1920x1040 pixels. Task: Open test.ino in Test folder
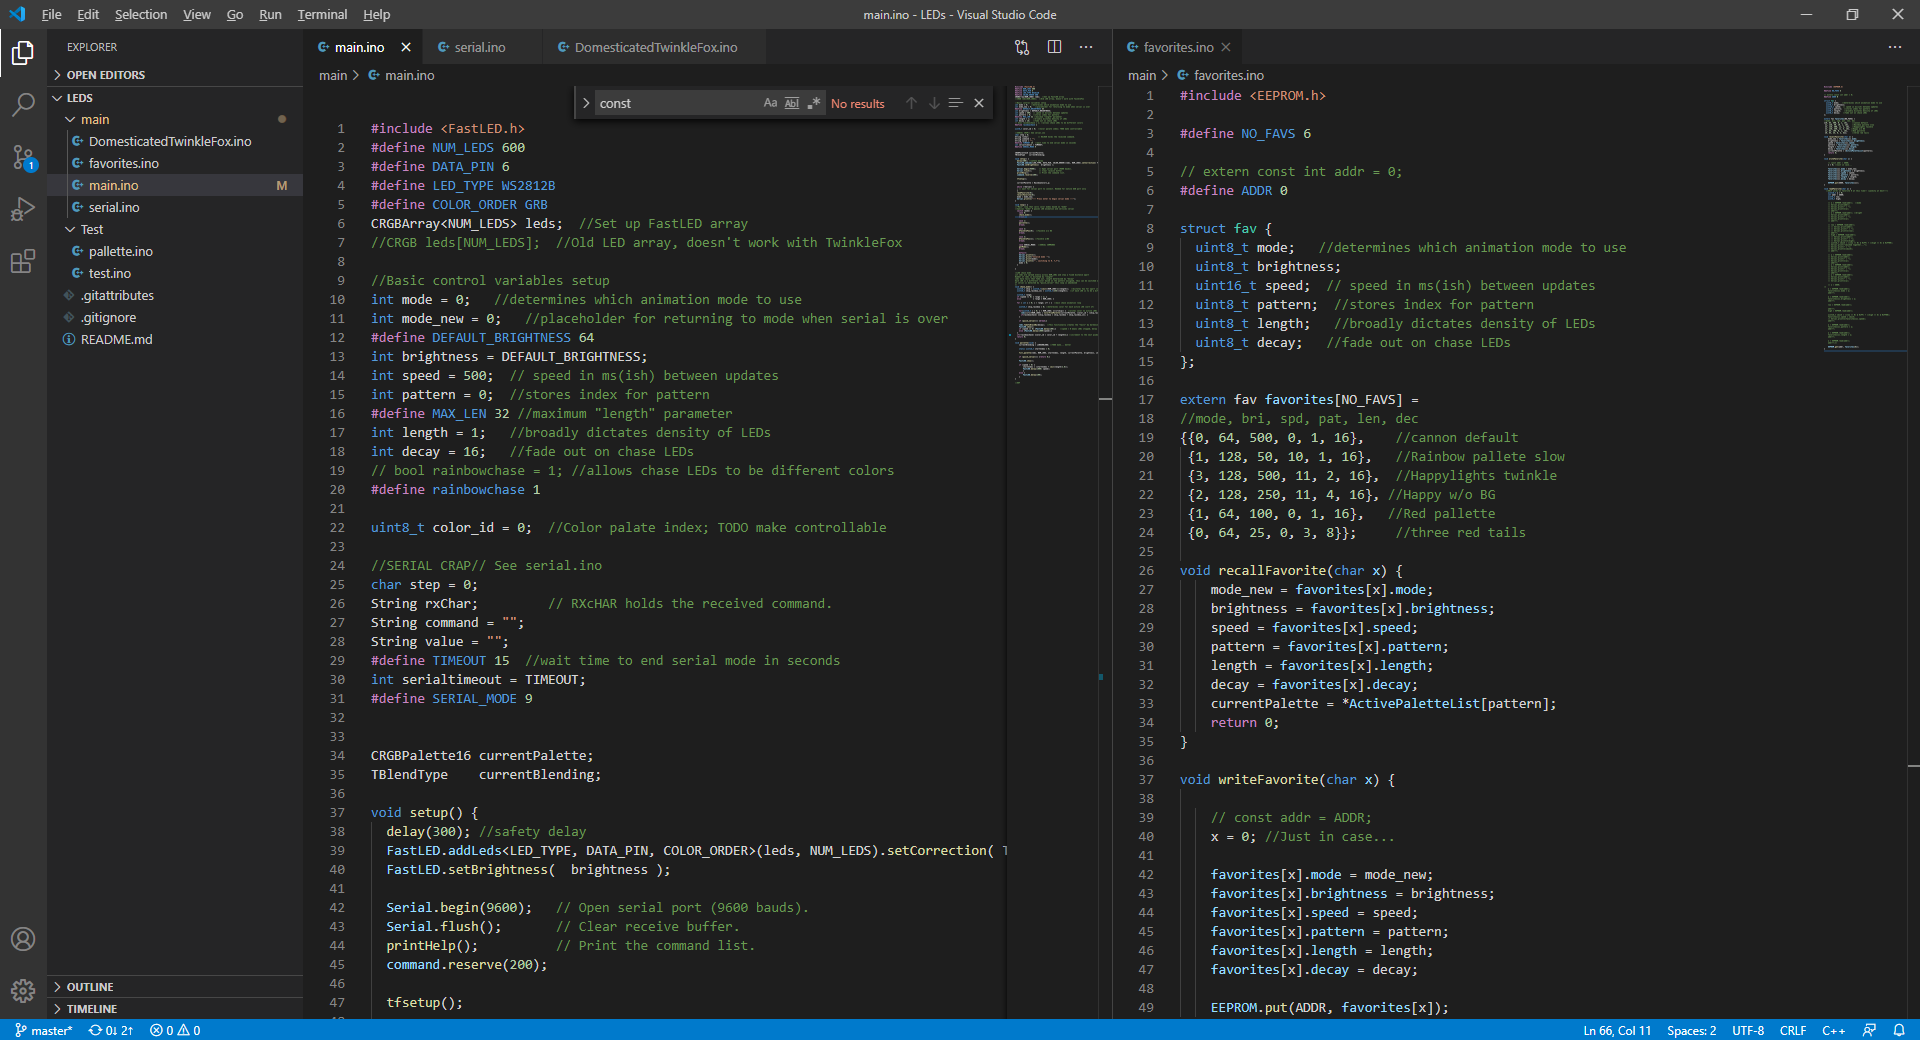[x=175, y=273]
